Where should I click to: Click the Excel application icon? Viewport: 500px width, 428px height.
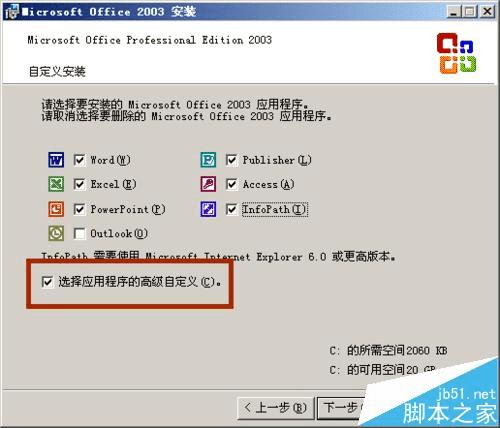point(56,184)
